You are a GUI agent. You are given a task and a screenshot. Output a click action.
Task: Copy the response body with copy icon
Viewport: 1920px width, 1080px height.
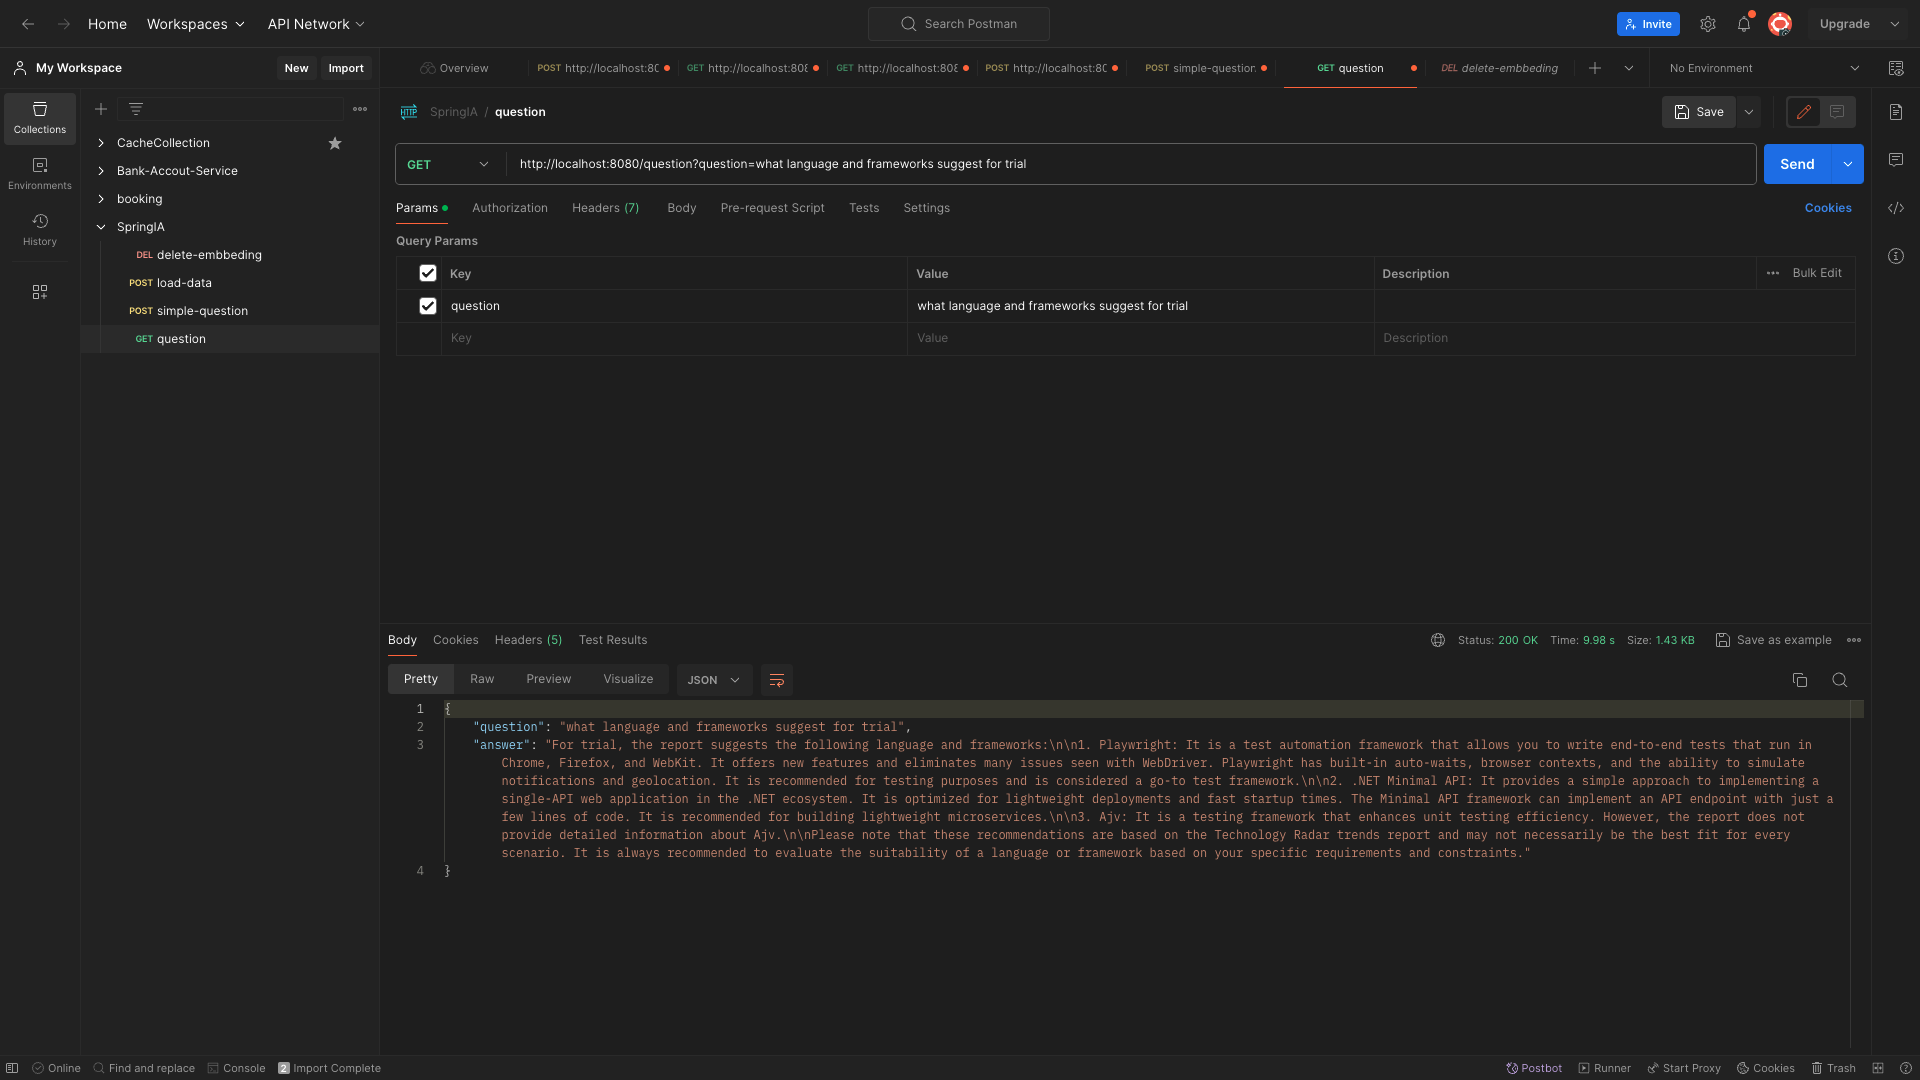coord(1800,680)
